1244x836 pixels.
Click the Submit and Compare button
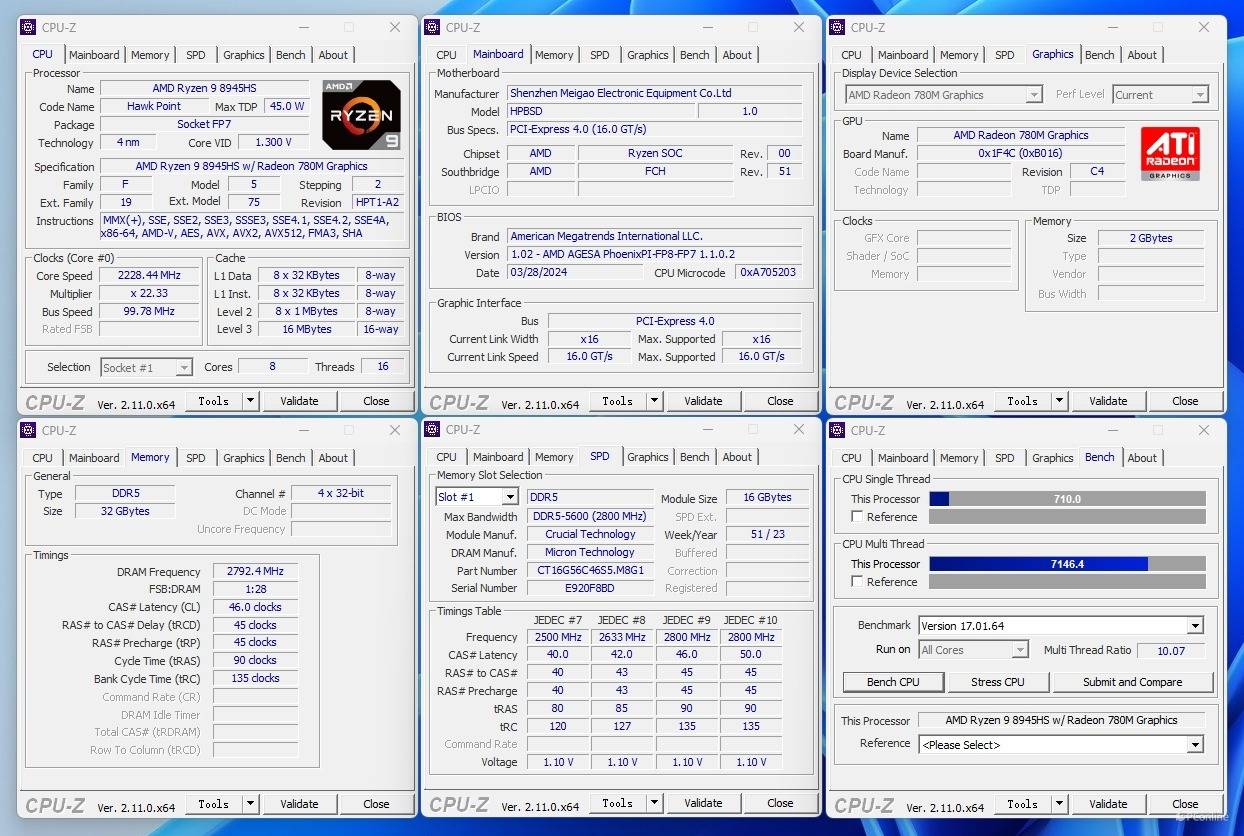click(1132, 682)
